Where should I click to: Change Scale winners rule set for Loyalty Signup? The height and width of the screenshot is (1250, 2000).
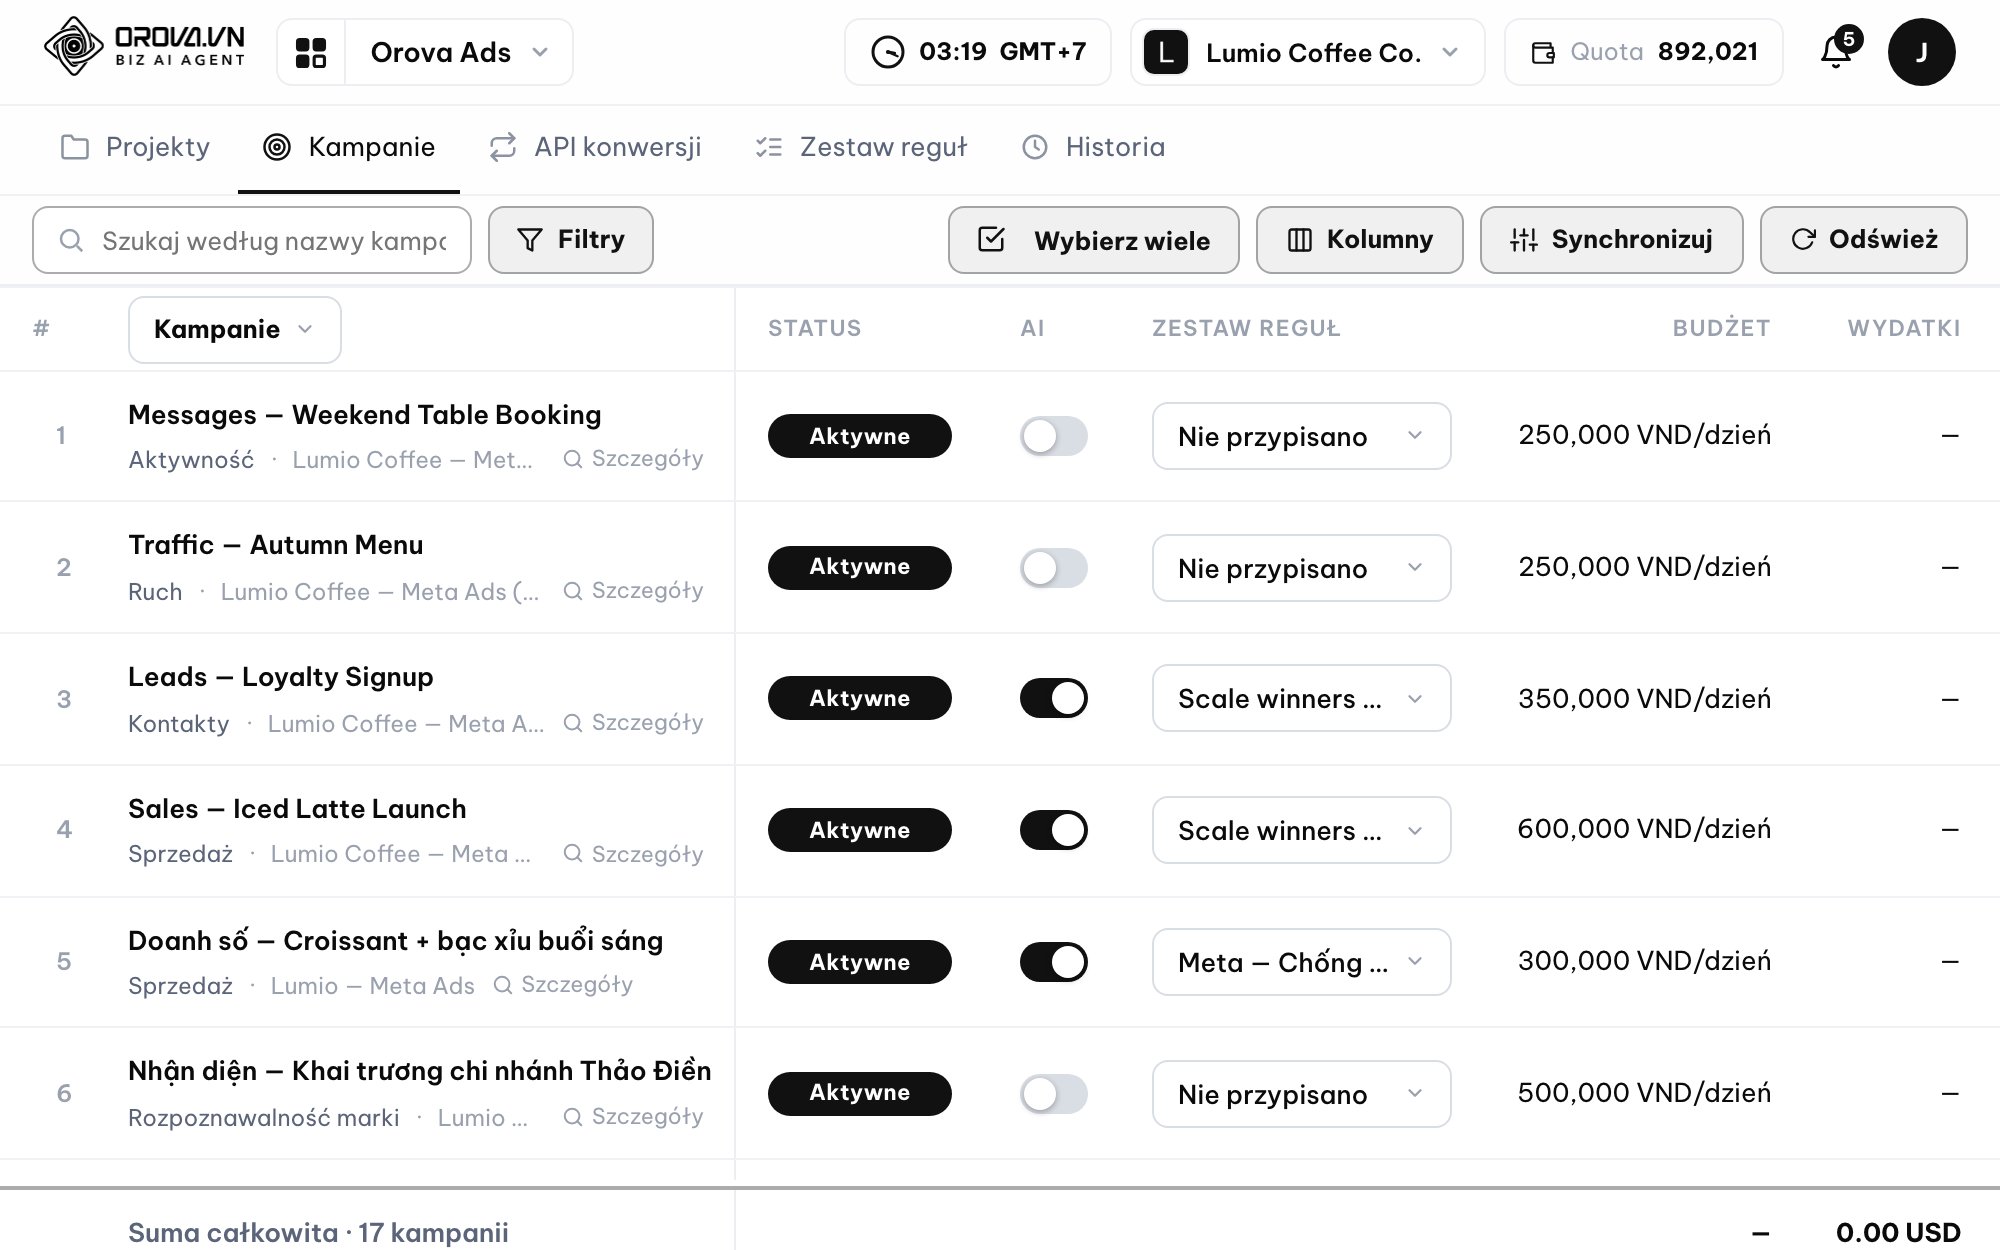click(x=1301, y=698)
